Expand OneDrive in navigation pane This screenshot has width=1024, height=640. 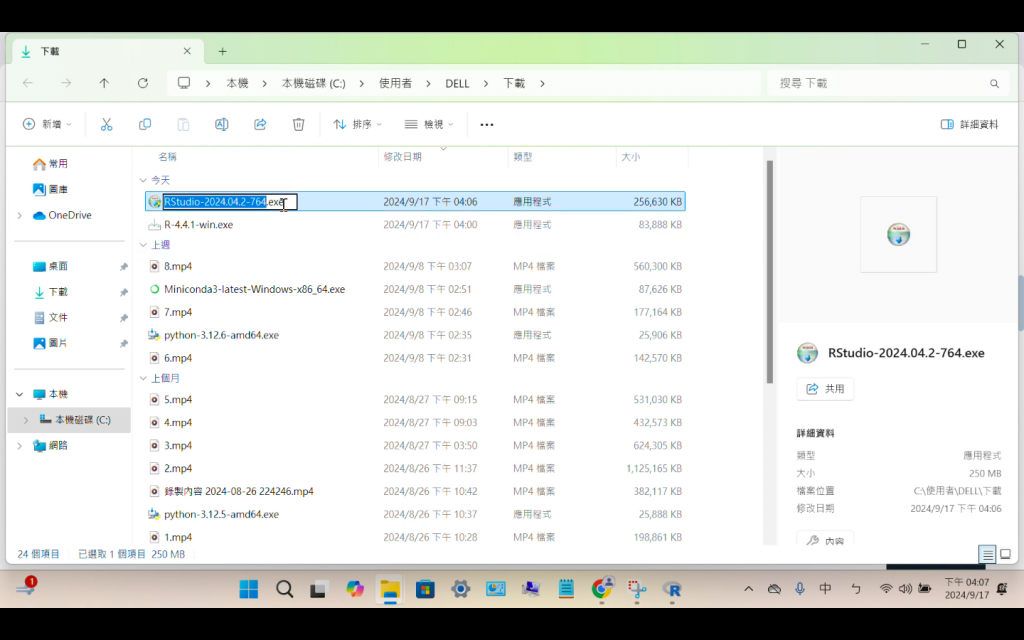(19, 215)
